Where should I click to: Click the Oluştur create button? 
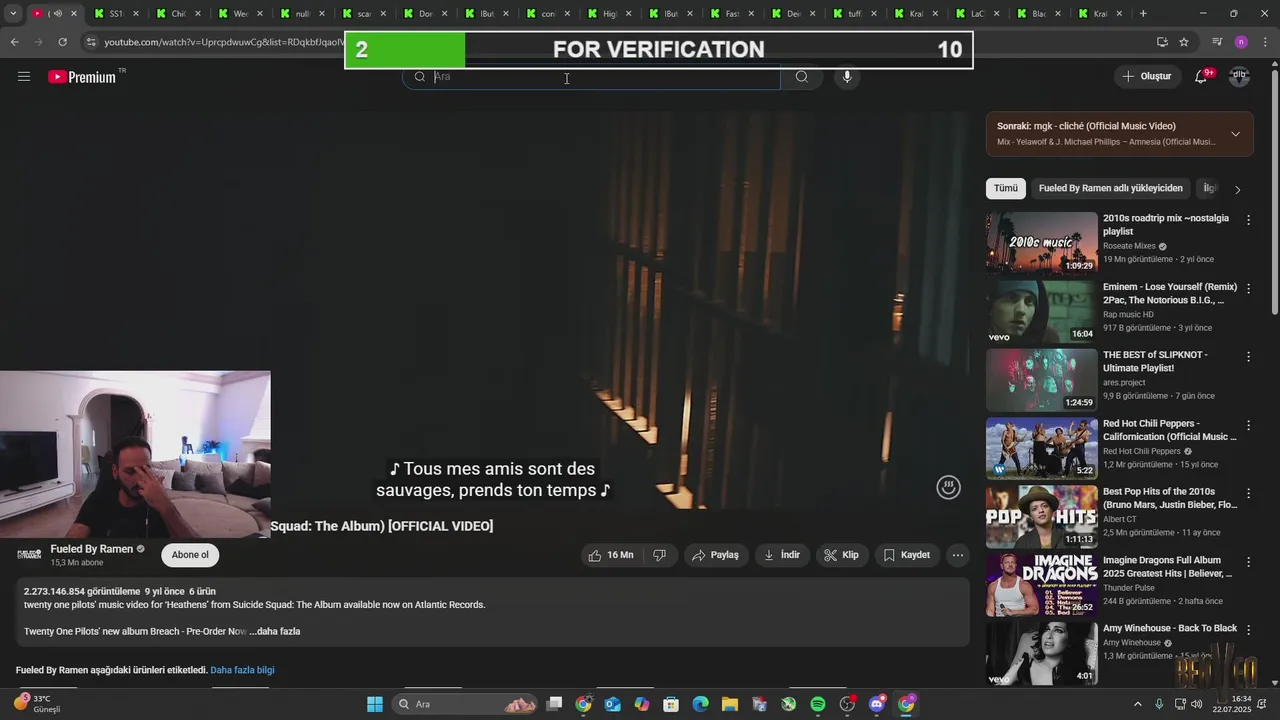[x=1146, y=77]
